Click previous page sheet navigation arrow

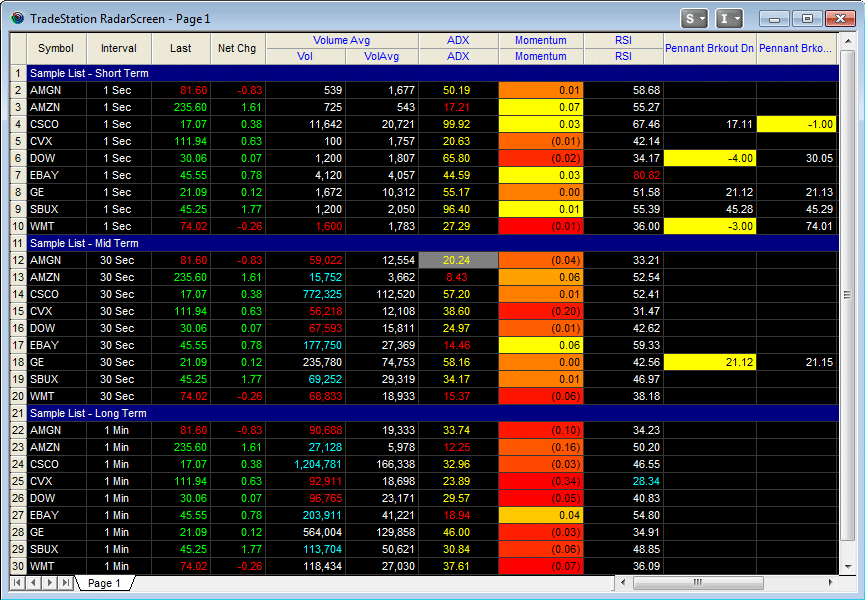(34, 582)
